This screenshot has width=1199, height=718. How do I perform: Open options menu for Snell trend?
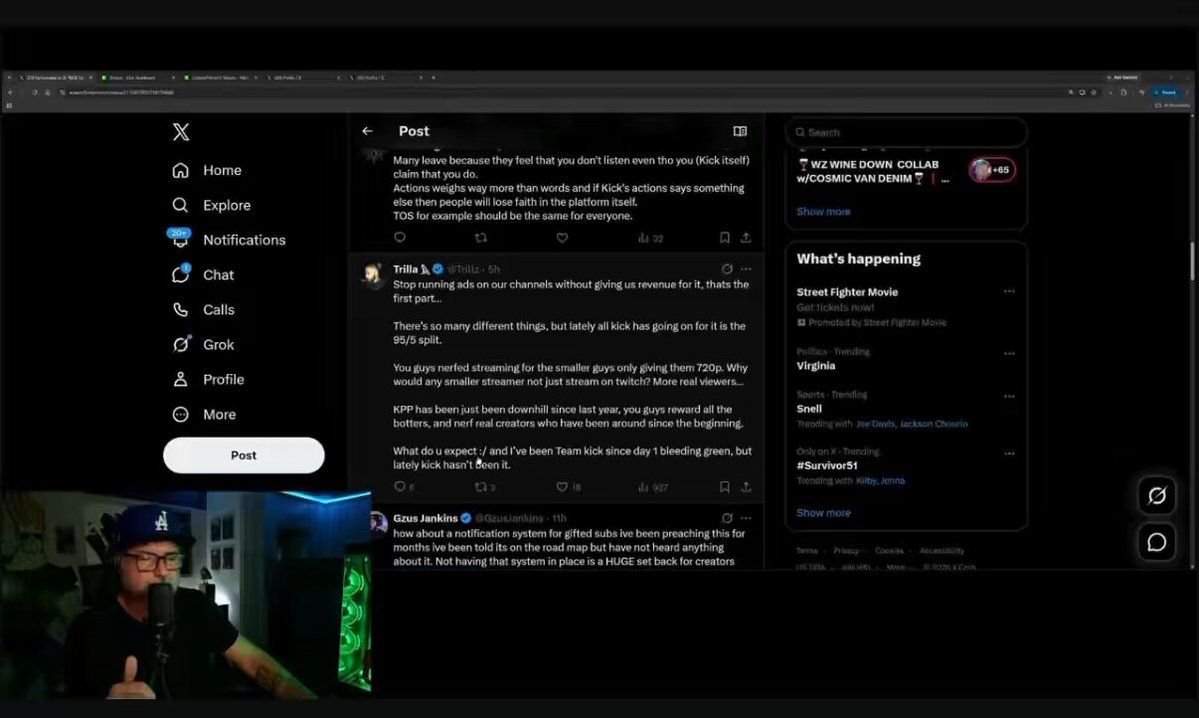pyautogui.click(x=1009, y=396)
